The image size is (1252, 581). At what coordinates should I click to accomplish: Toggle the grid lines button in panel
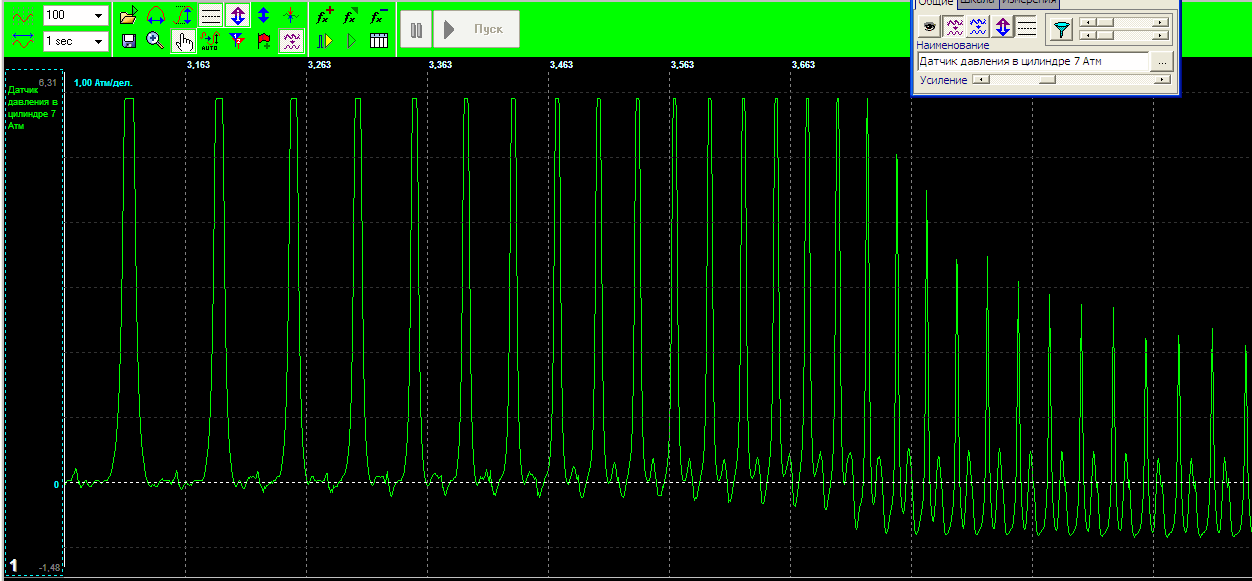pos(1027,28)
